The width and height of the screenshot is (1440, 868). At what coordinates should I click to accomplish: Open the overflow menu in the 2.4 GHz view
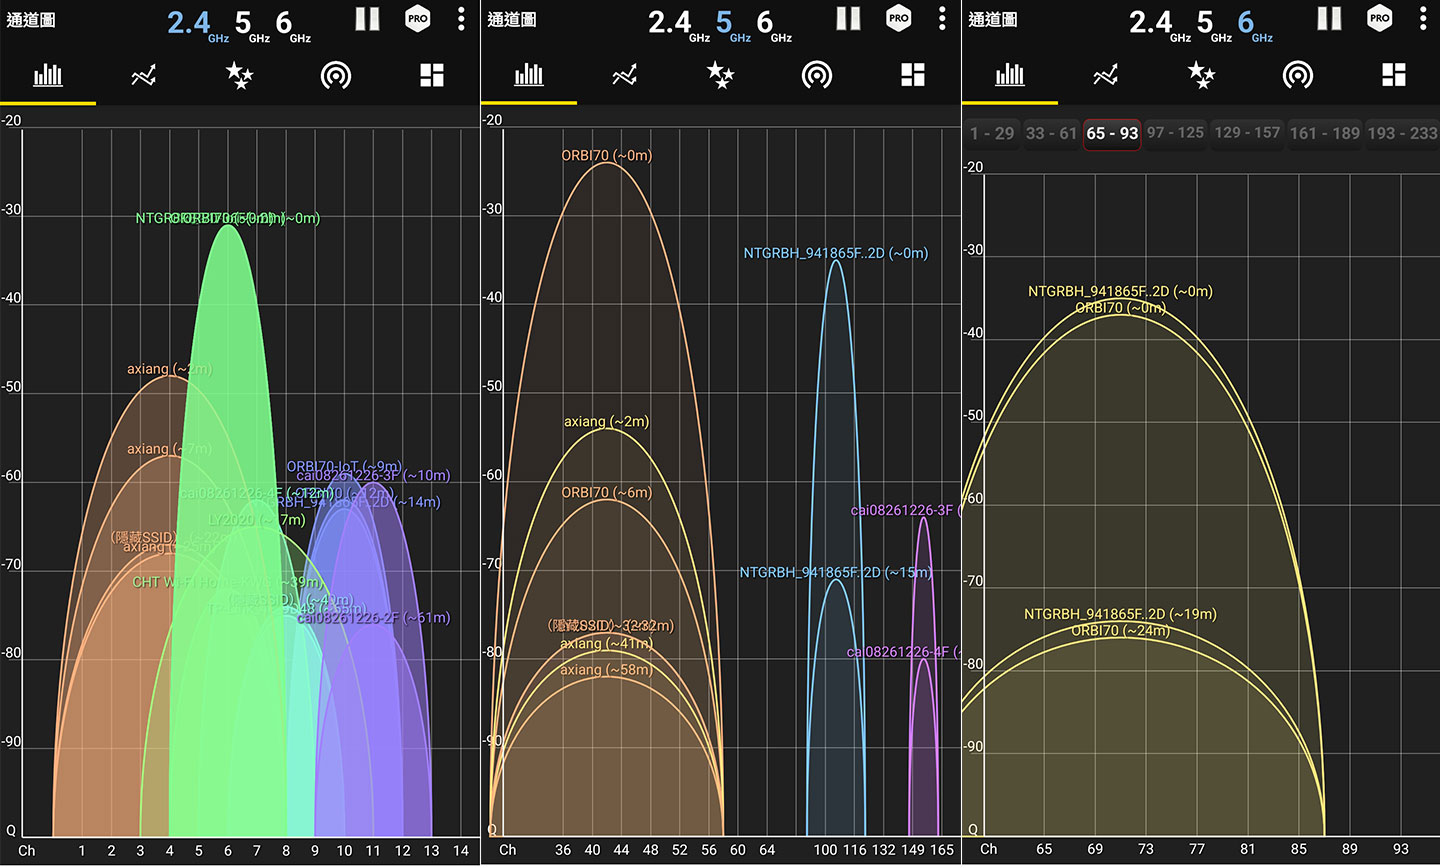click(461, 19)
